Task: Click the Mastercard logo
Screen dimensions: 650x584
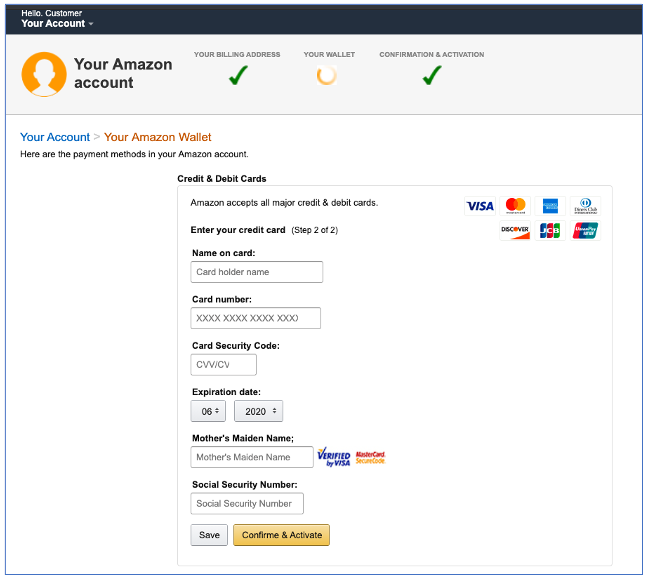Action: pyautogui.click(x=515, y=206)
